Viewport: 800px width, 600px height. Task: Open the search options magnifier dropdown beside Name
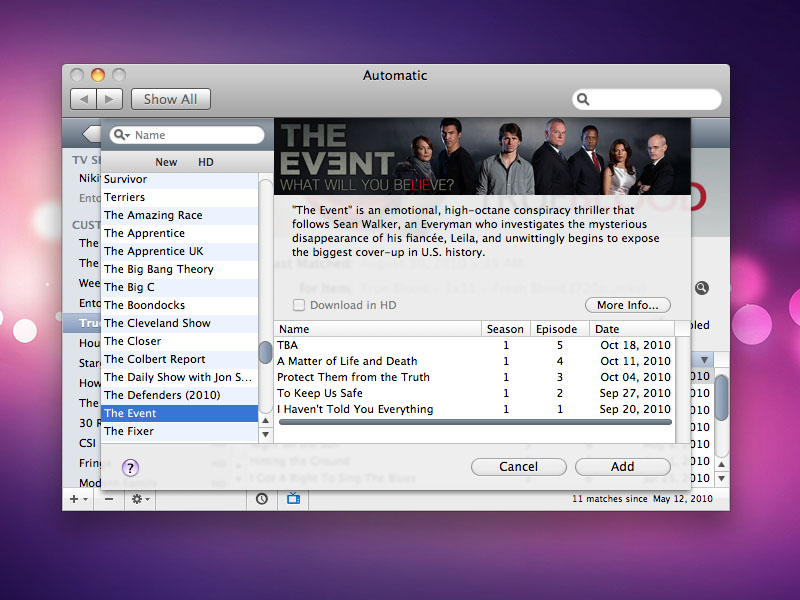point(121,135)
